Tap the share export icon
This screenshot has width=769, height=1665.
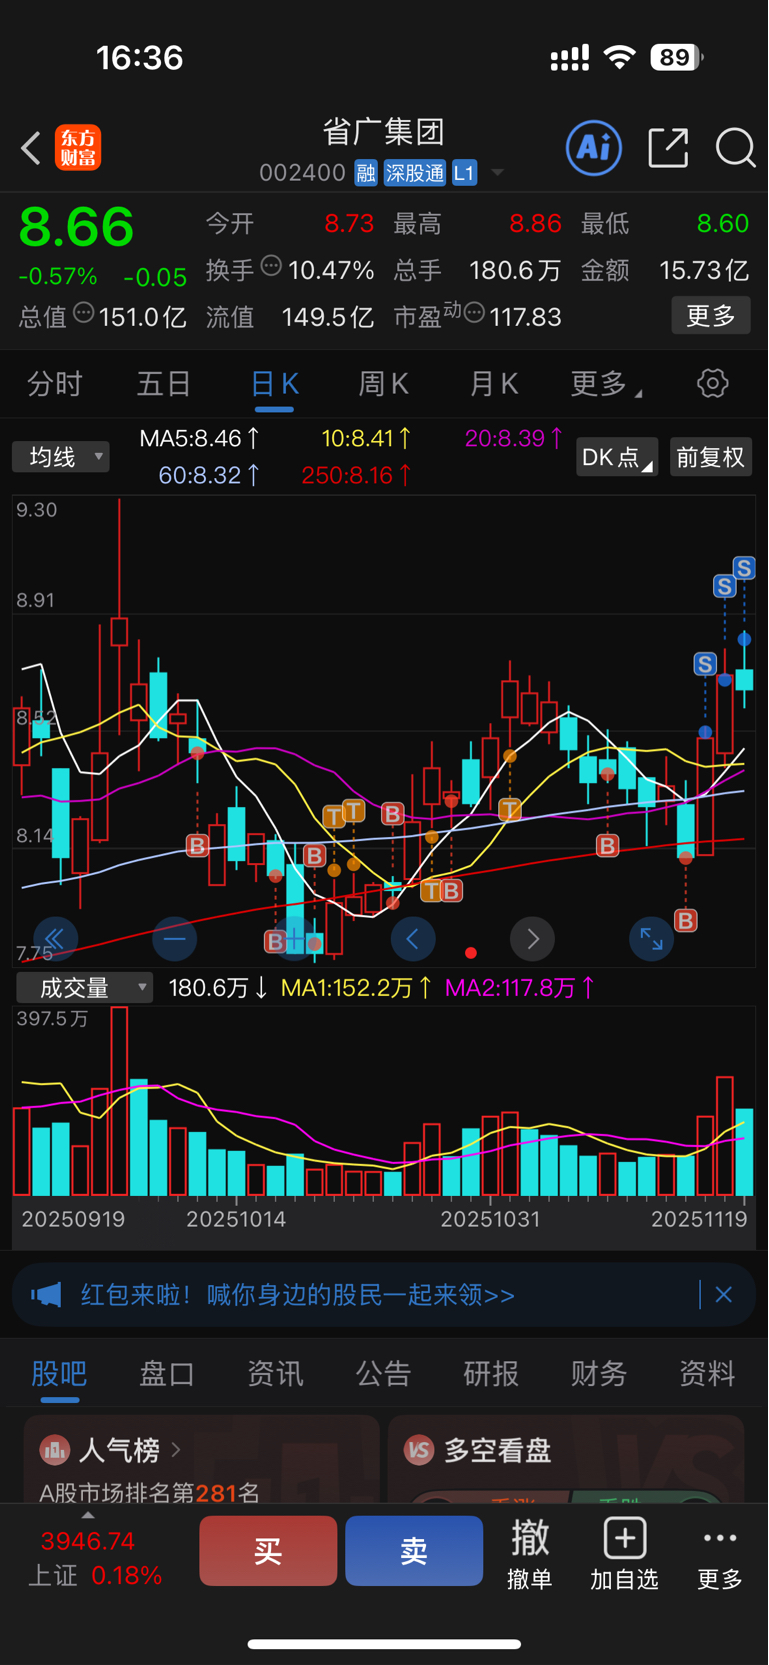coord(668,148)
